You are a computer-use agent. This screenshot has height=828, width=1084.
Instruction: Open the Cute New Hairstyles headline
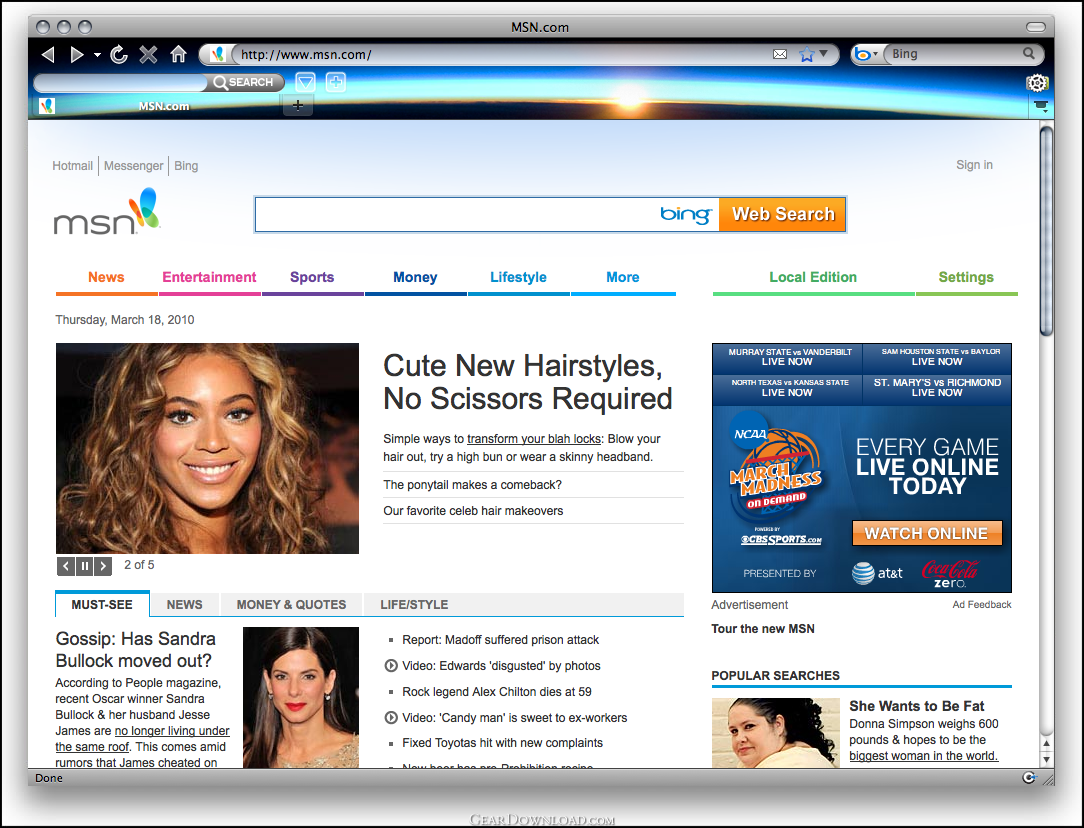click(x=527, y=382)
